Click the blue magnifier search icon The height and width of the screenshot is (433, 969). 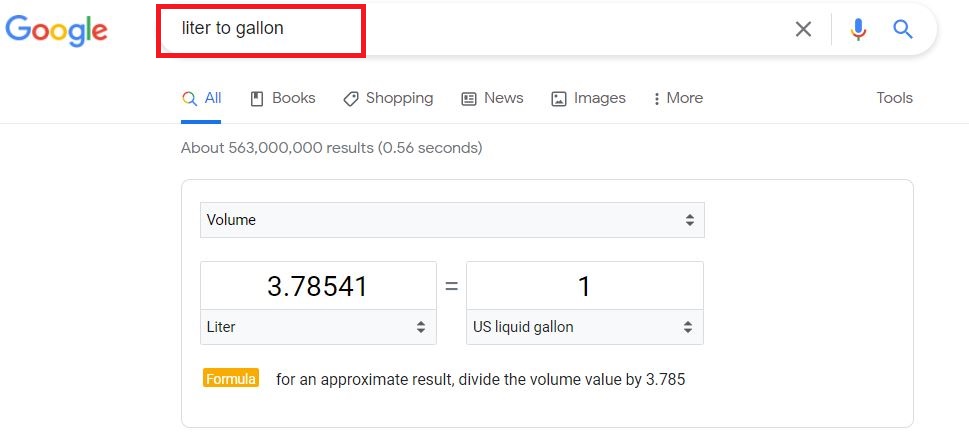(903, 29)
